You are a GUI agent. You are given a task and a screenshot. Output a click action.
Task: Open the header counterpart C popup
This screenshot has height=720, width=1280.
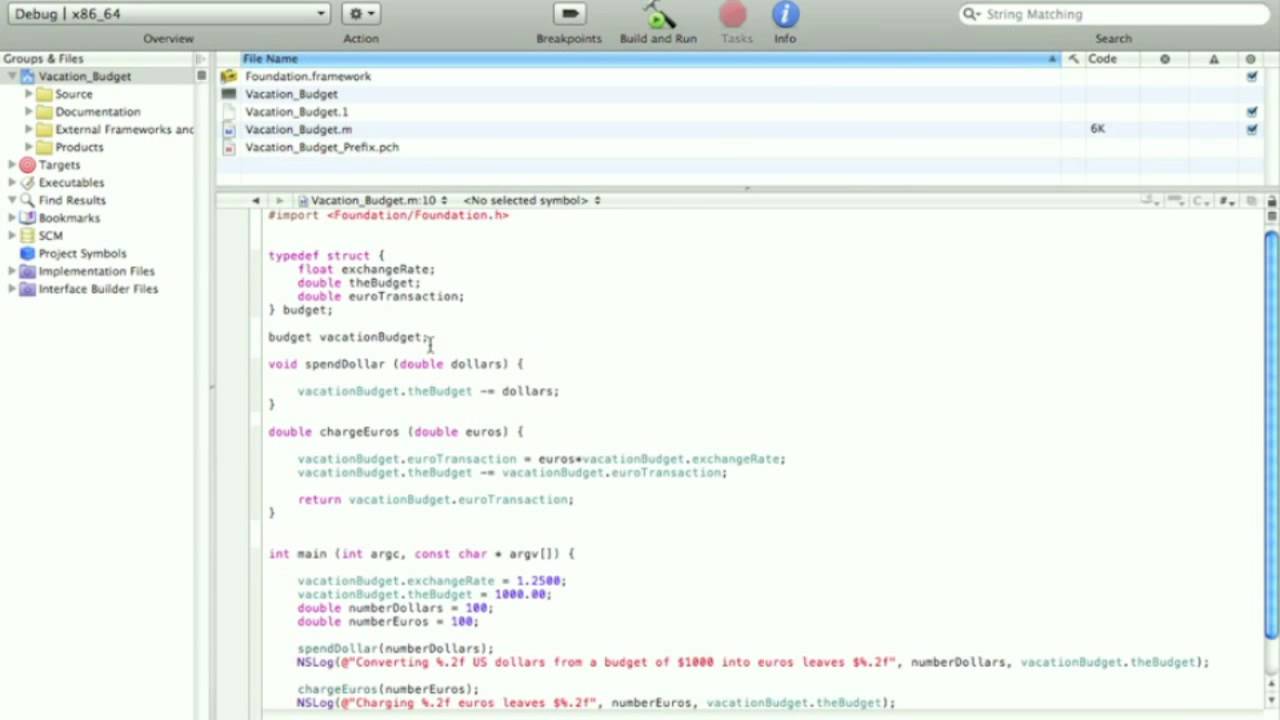tap(1201, 201)
